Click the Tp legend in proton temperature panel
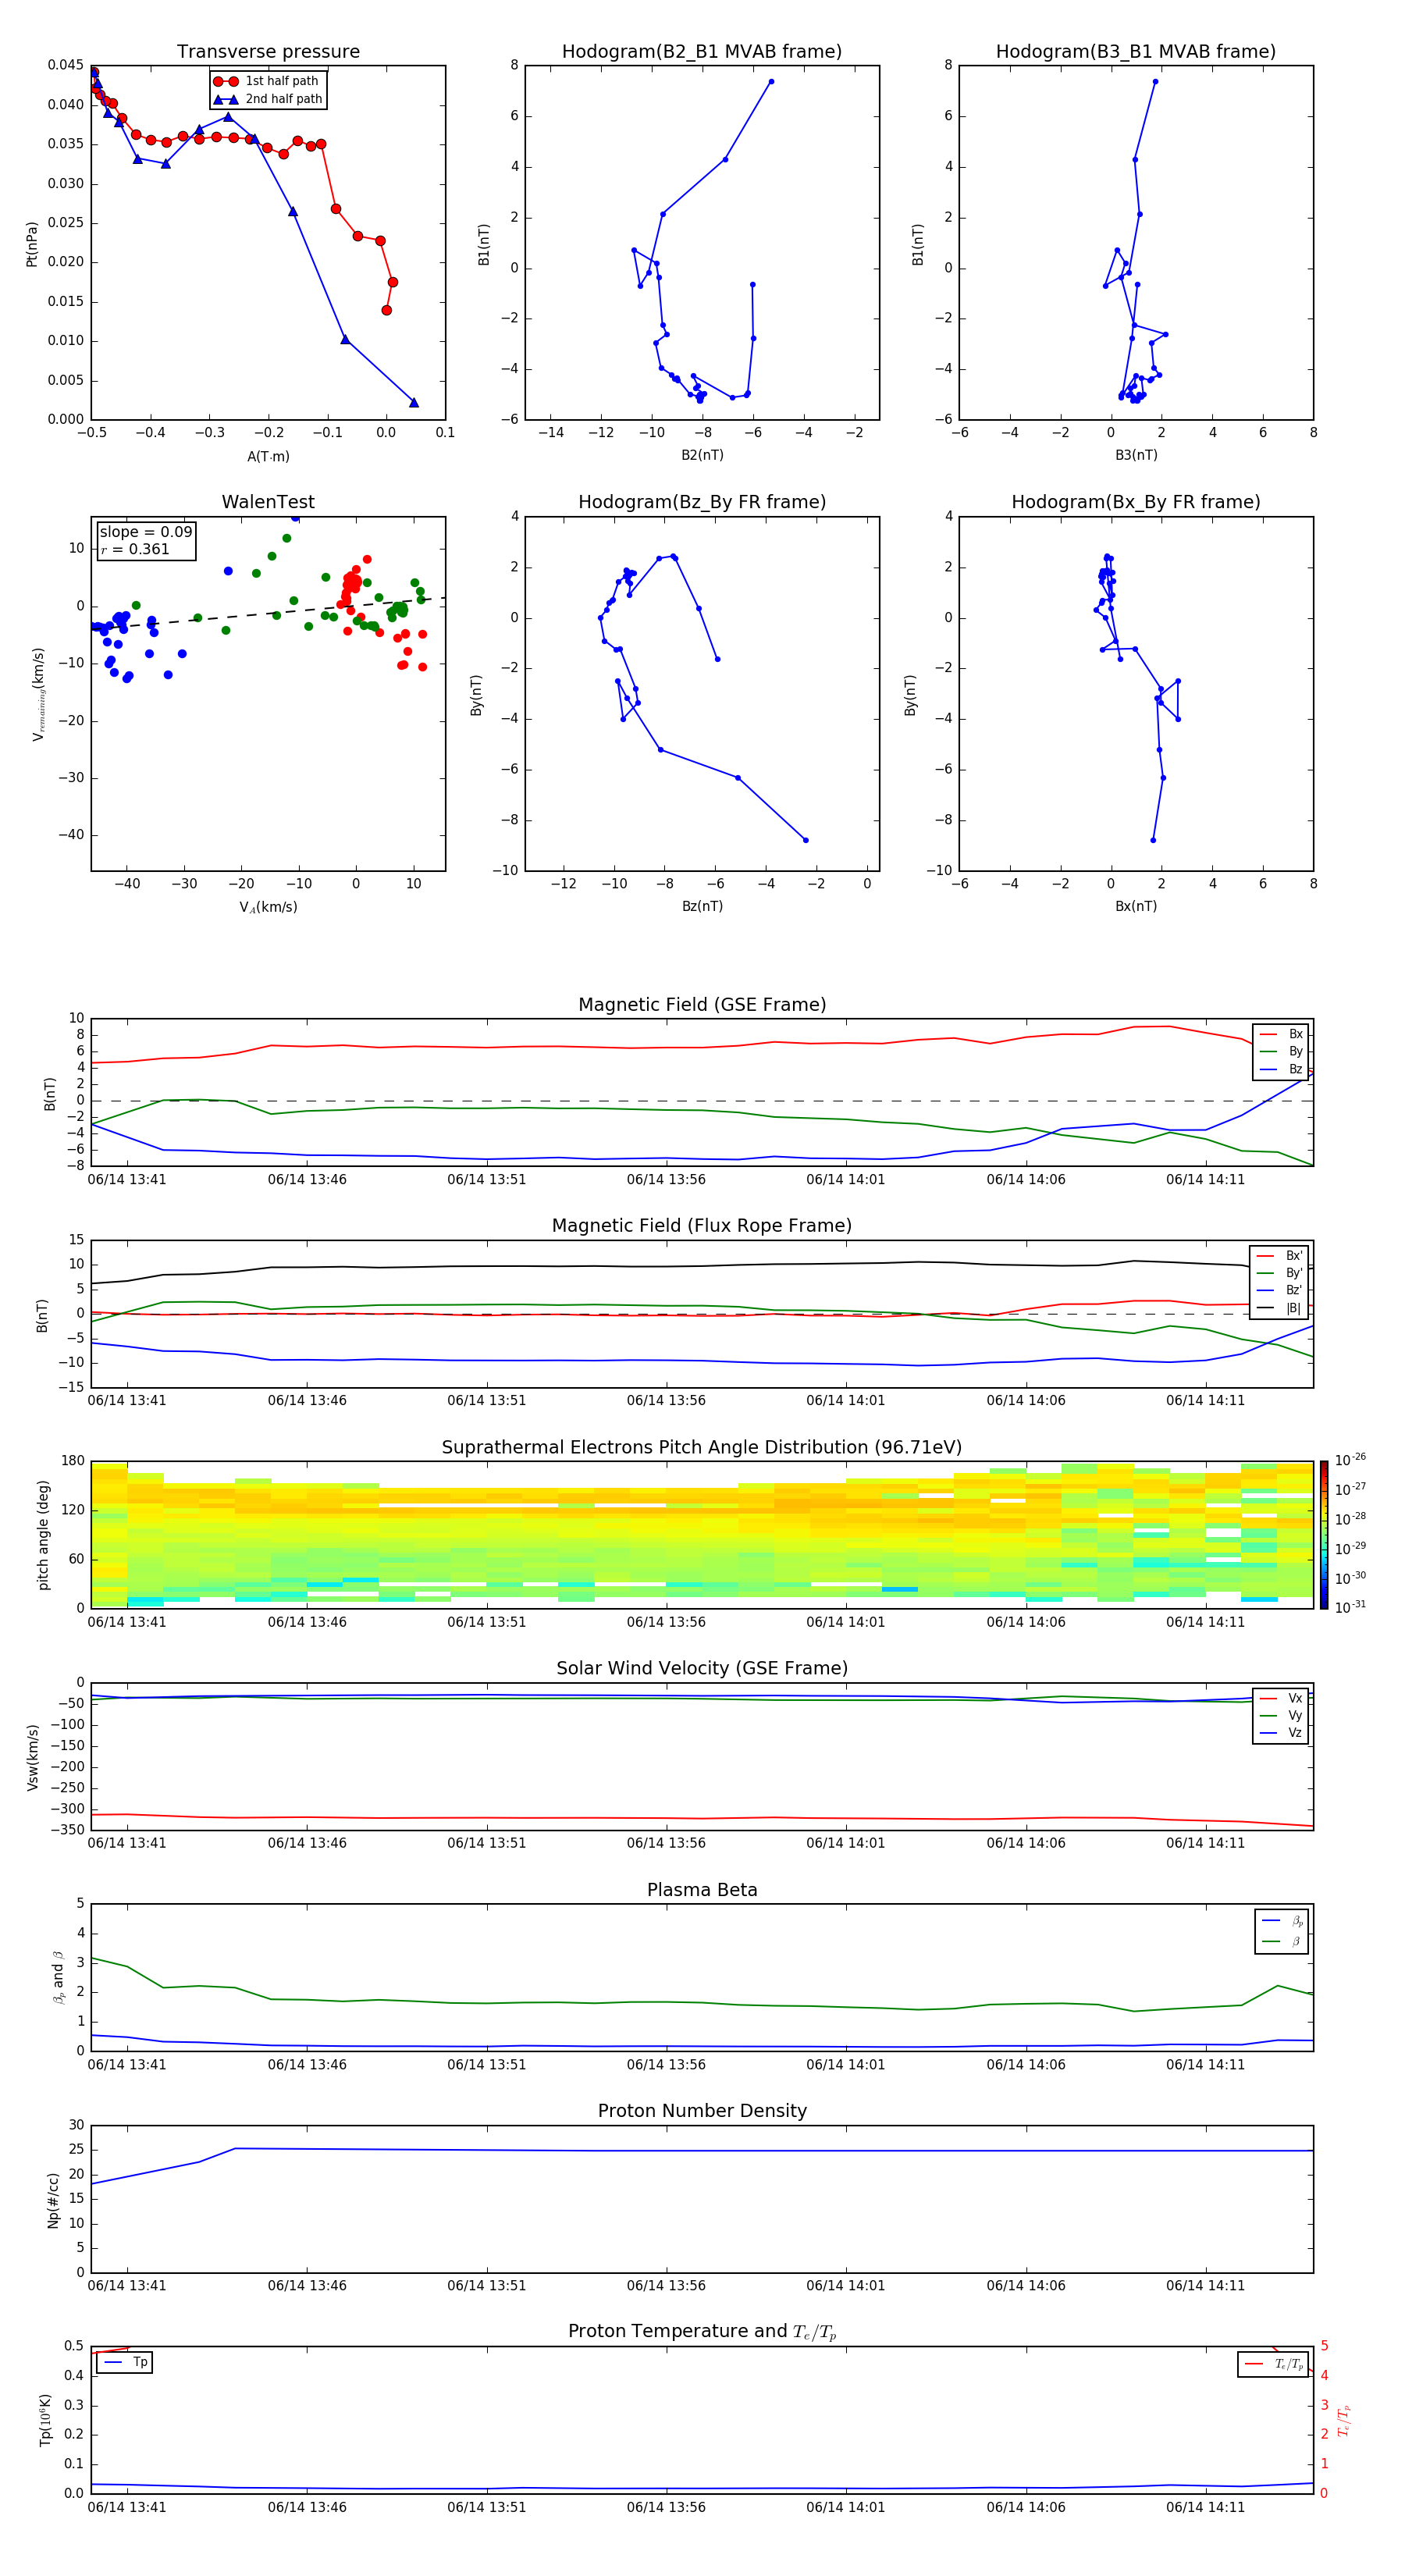The width and height of the screenshot is (1405, 2576). [x=125, y=2362]
